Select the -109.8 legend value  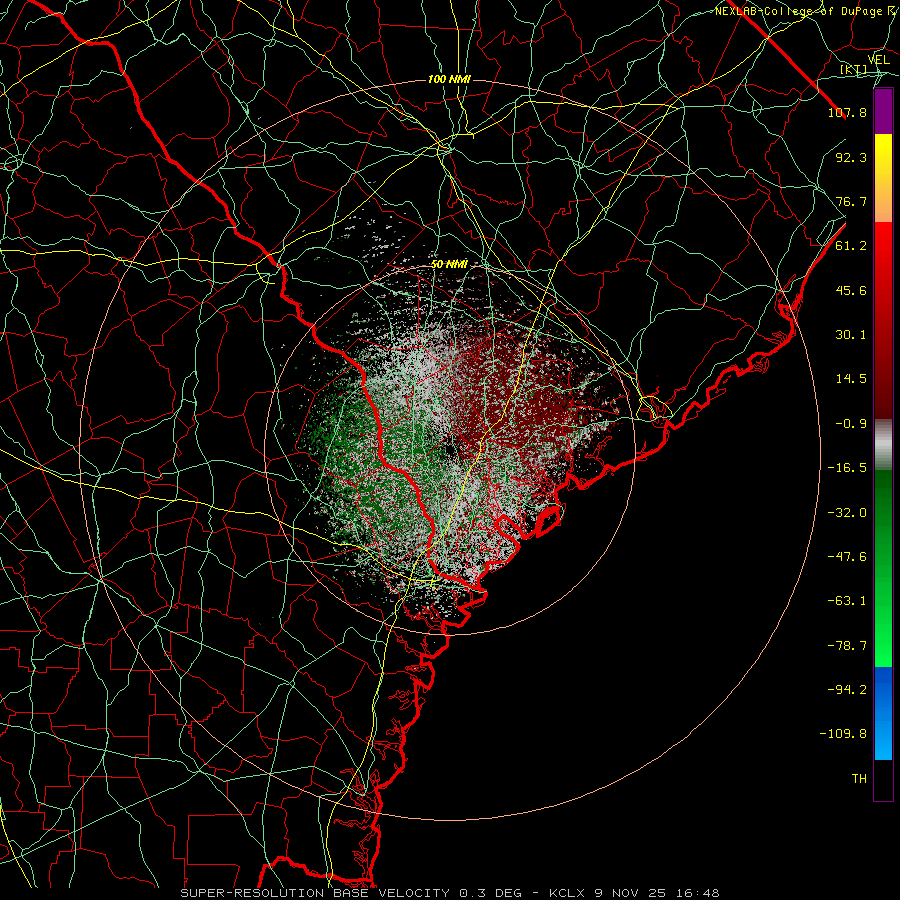click(843, 734)
